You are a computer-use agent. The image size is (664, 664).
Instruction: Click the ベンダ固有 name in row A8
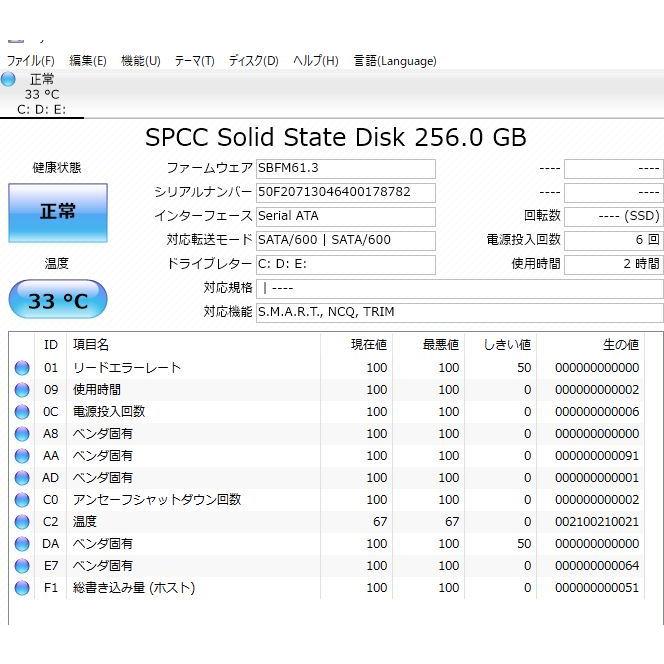click(103, 434)
